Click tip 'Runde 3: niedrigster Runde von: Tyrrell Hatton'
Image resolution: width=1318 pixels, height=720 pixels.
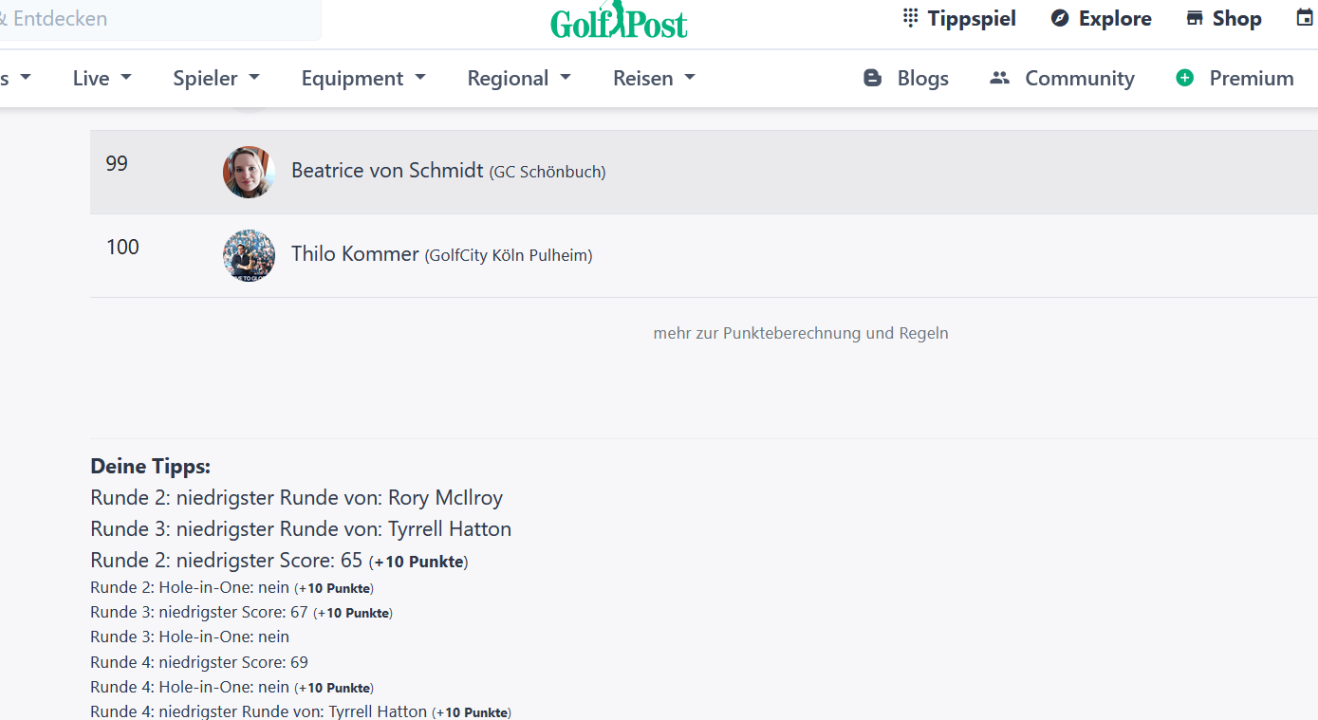click(300, 528)
